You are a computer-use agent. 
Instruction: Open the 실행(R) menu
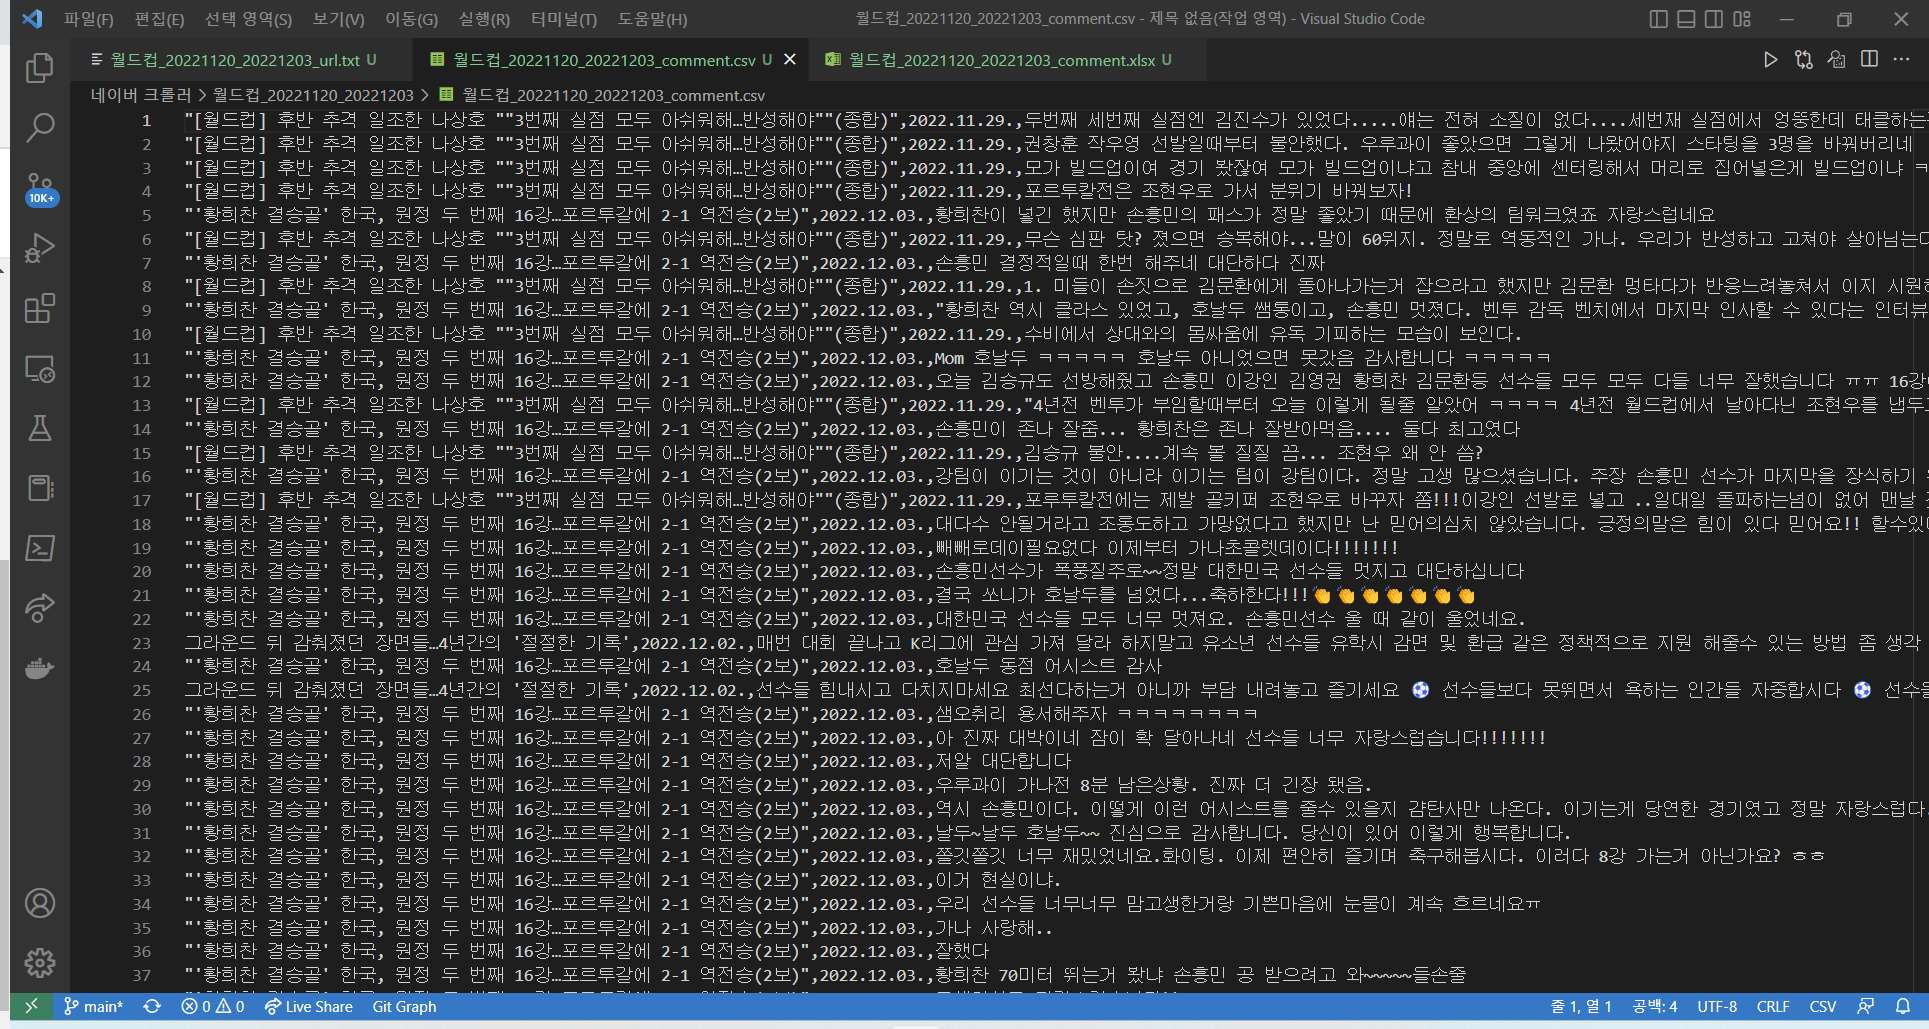484,19
